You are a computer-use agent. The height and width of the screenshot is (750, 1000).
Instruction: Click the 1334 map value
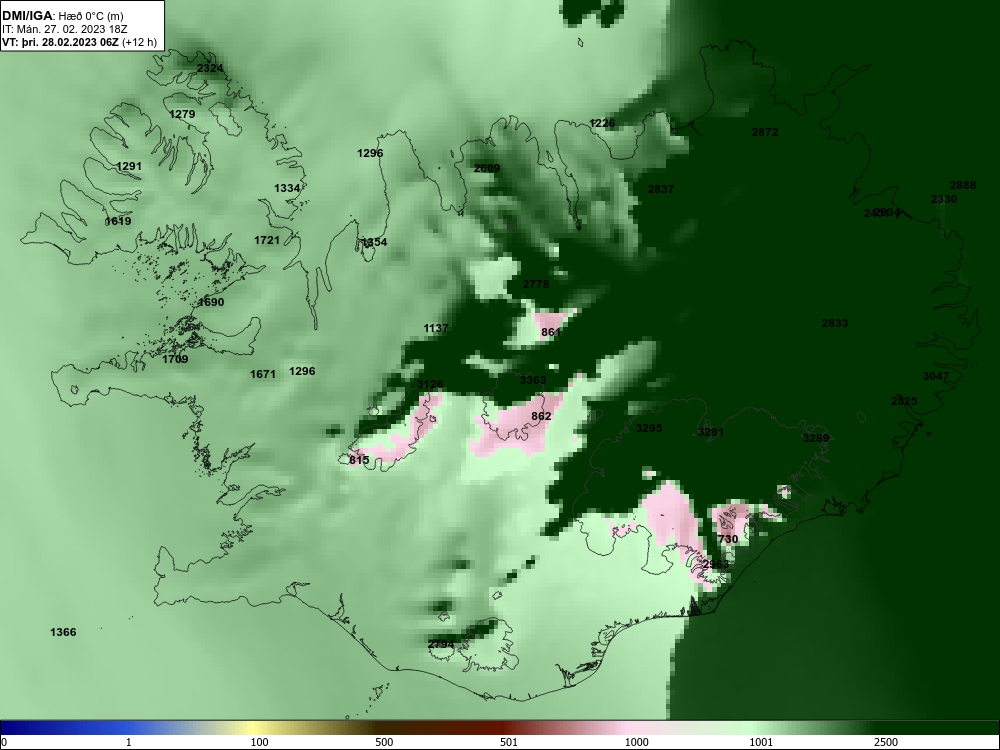tap(287, 188)
